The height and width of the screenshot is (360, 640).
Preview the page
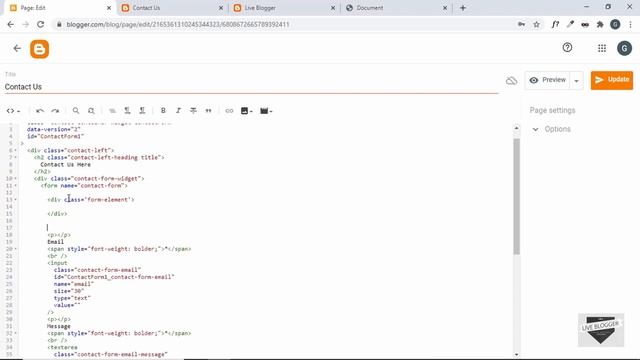tap(547, 80)
